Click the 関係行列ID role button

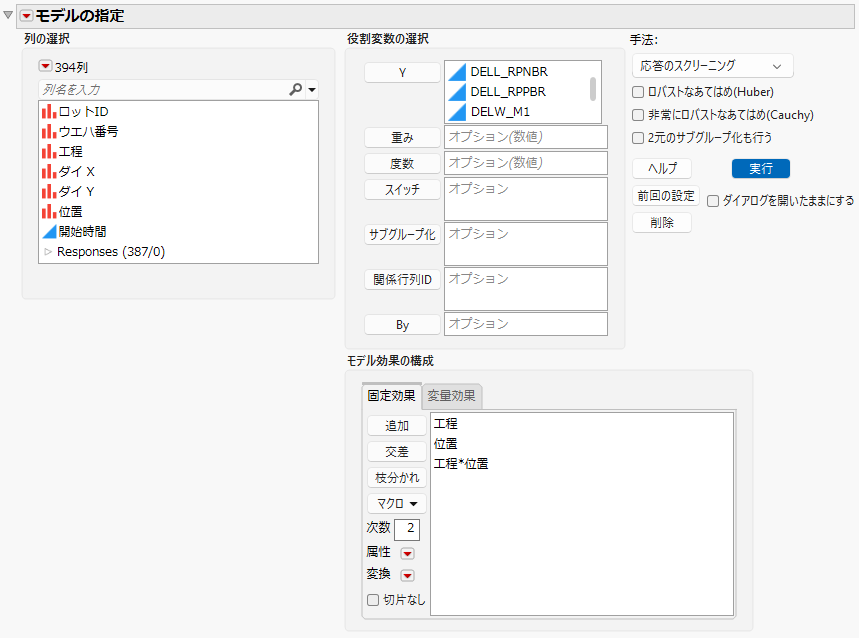click(x=402, y=279)
